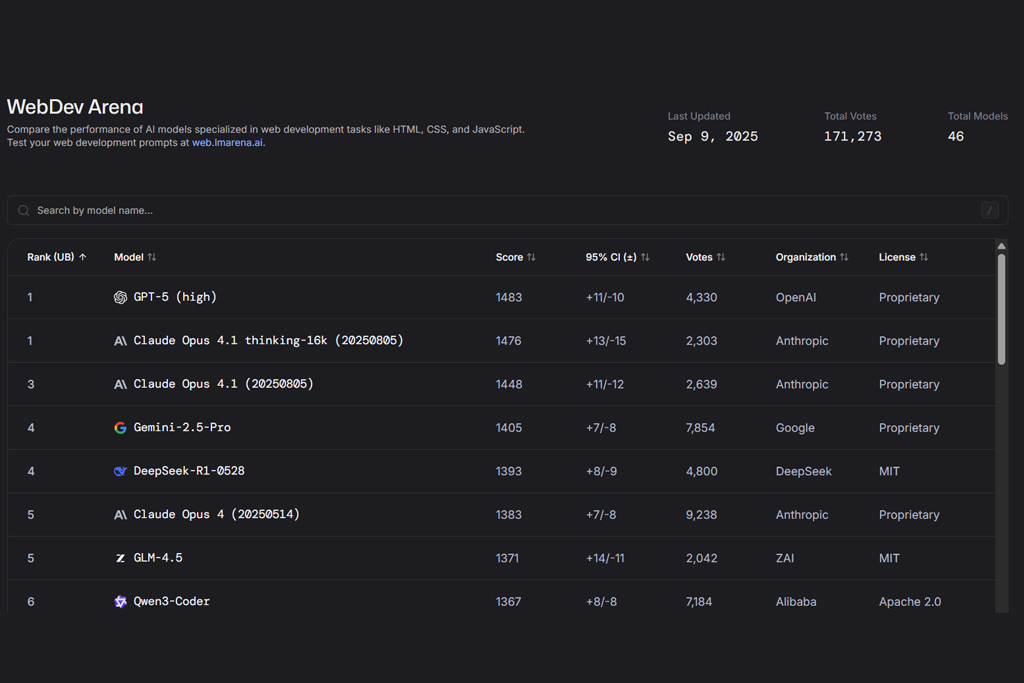1024x683 pixels.
Task: Sort the table by Model header label
Action: [x=129, y=257]
